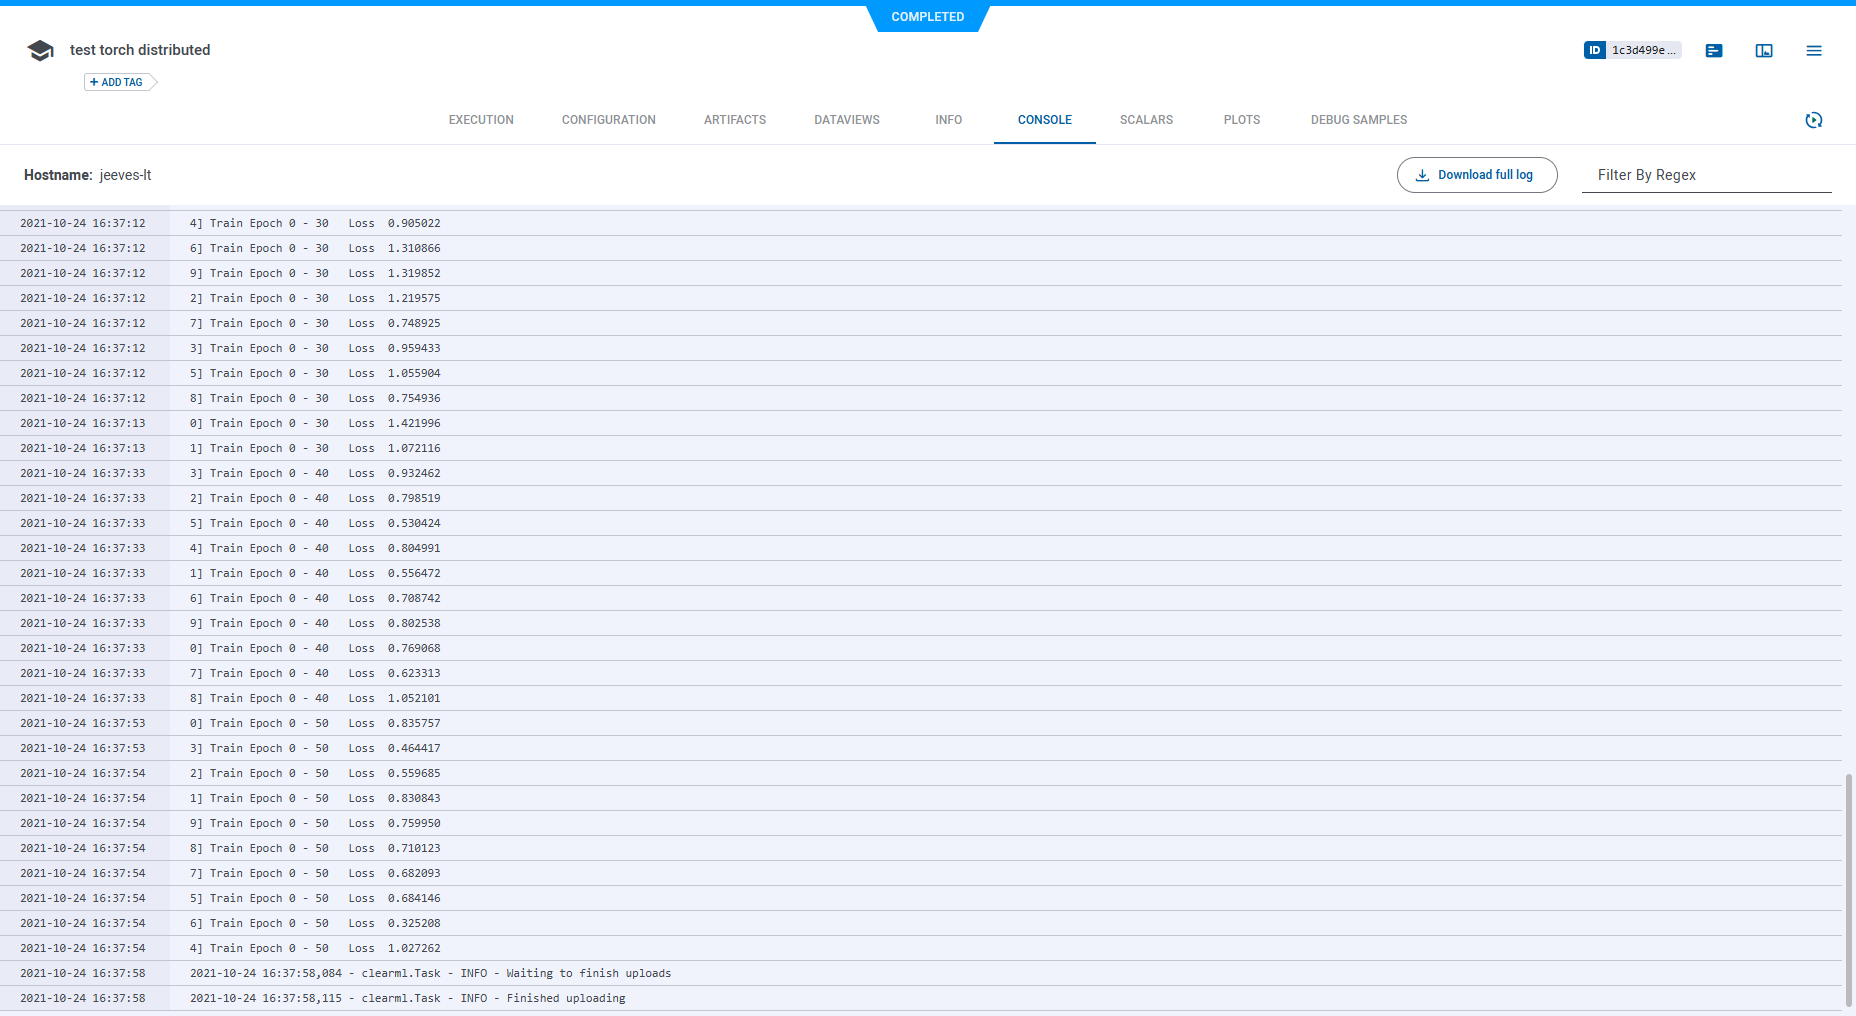The image size is (1856, 1016).
Task: Open the details split-view icon
Action: pyautogui.click(x=1763, y=50)
